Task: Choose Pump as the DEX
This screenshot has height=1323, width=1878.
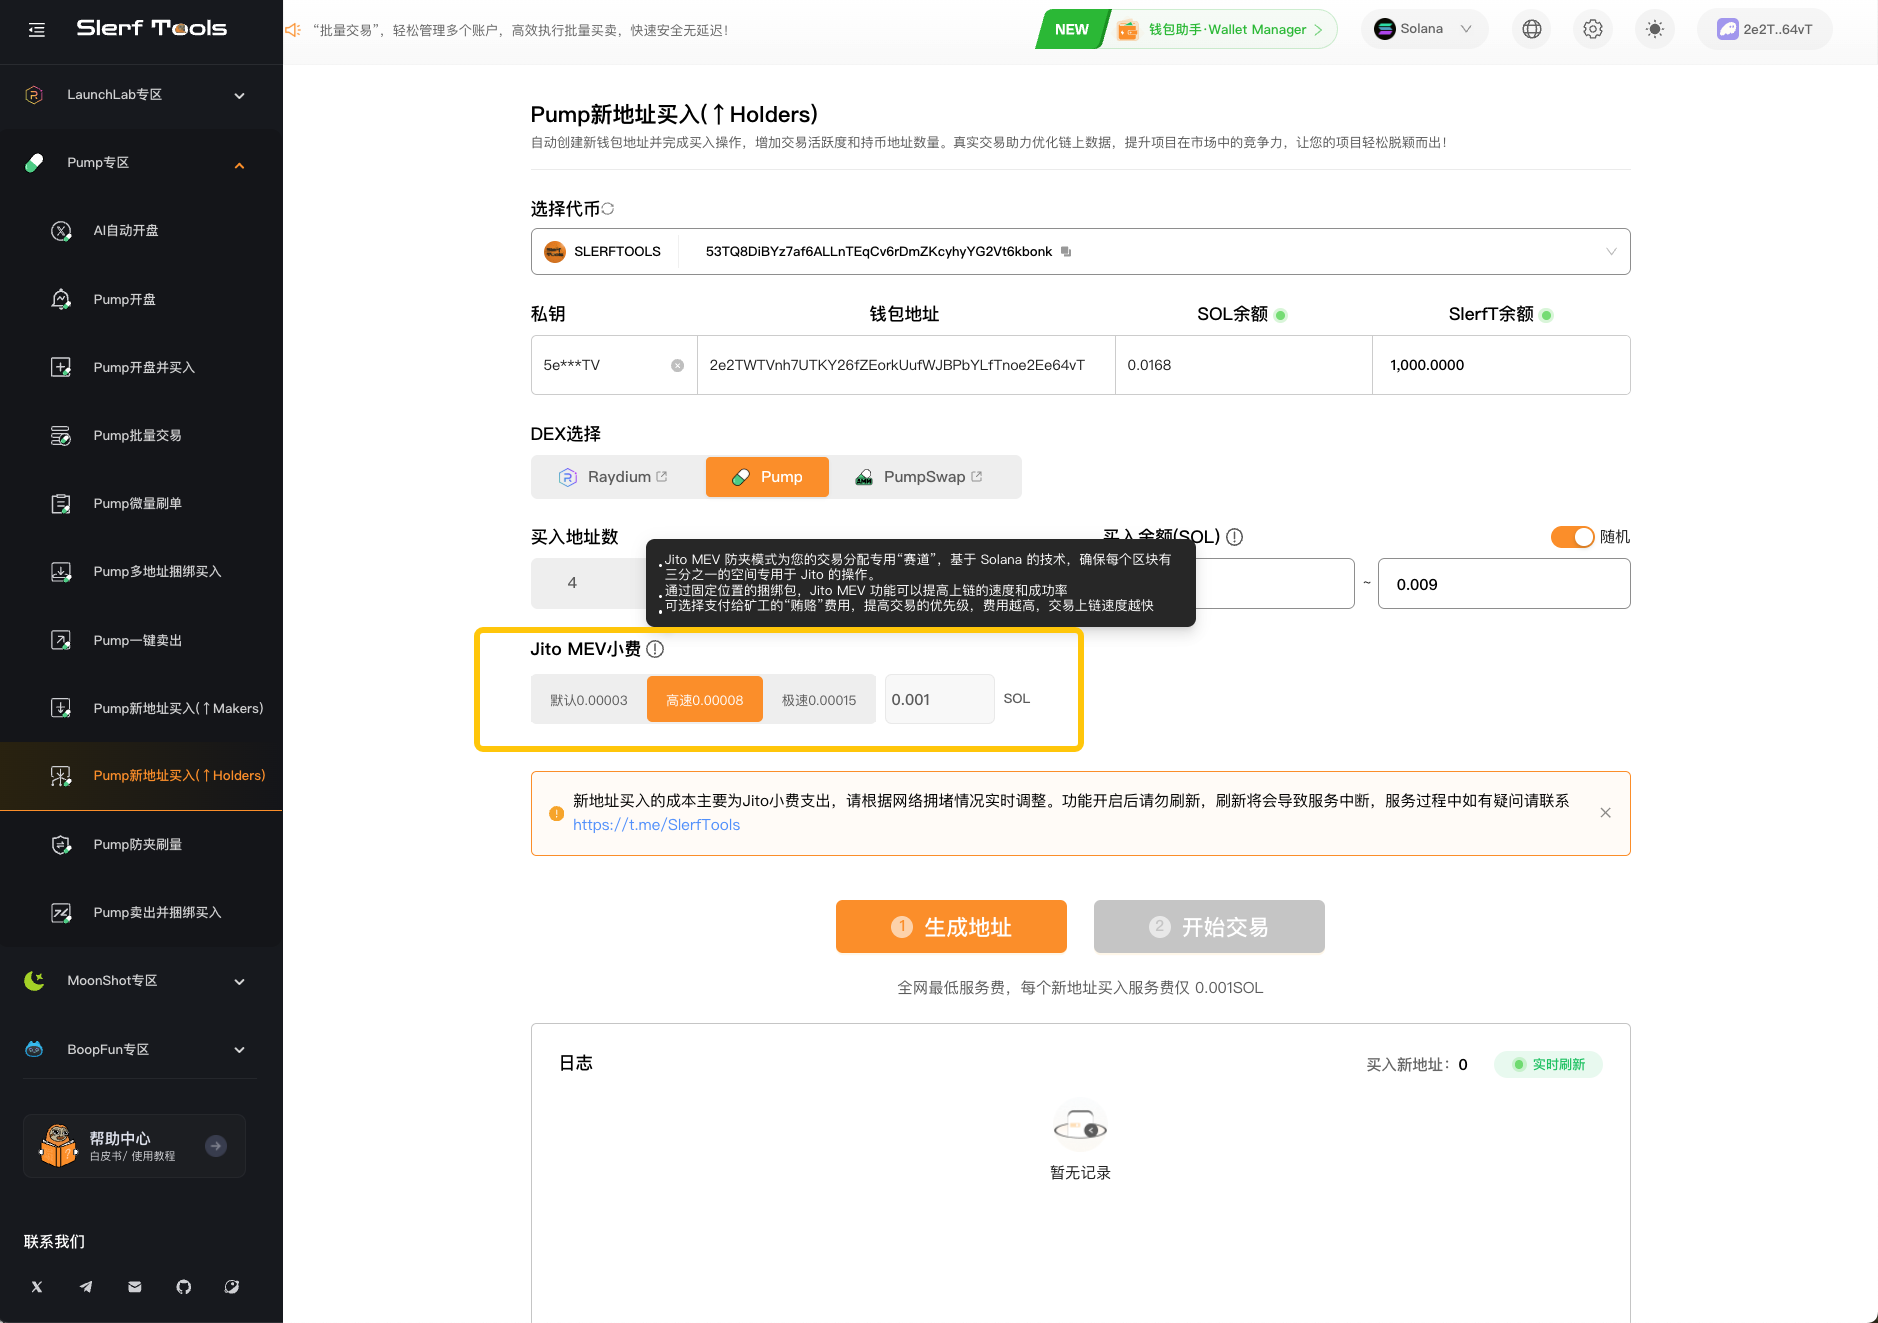Action: pyautogui.click(x=767, y=477)
